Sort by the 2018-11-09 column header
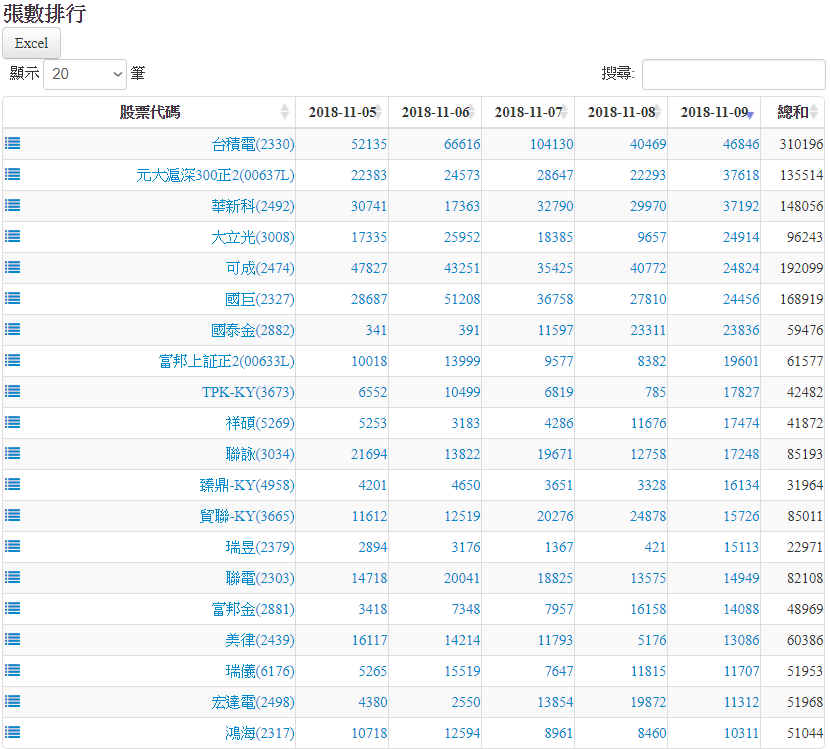830x749 pixels. 713,112
